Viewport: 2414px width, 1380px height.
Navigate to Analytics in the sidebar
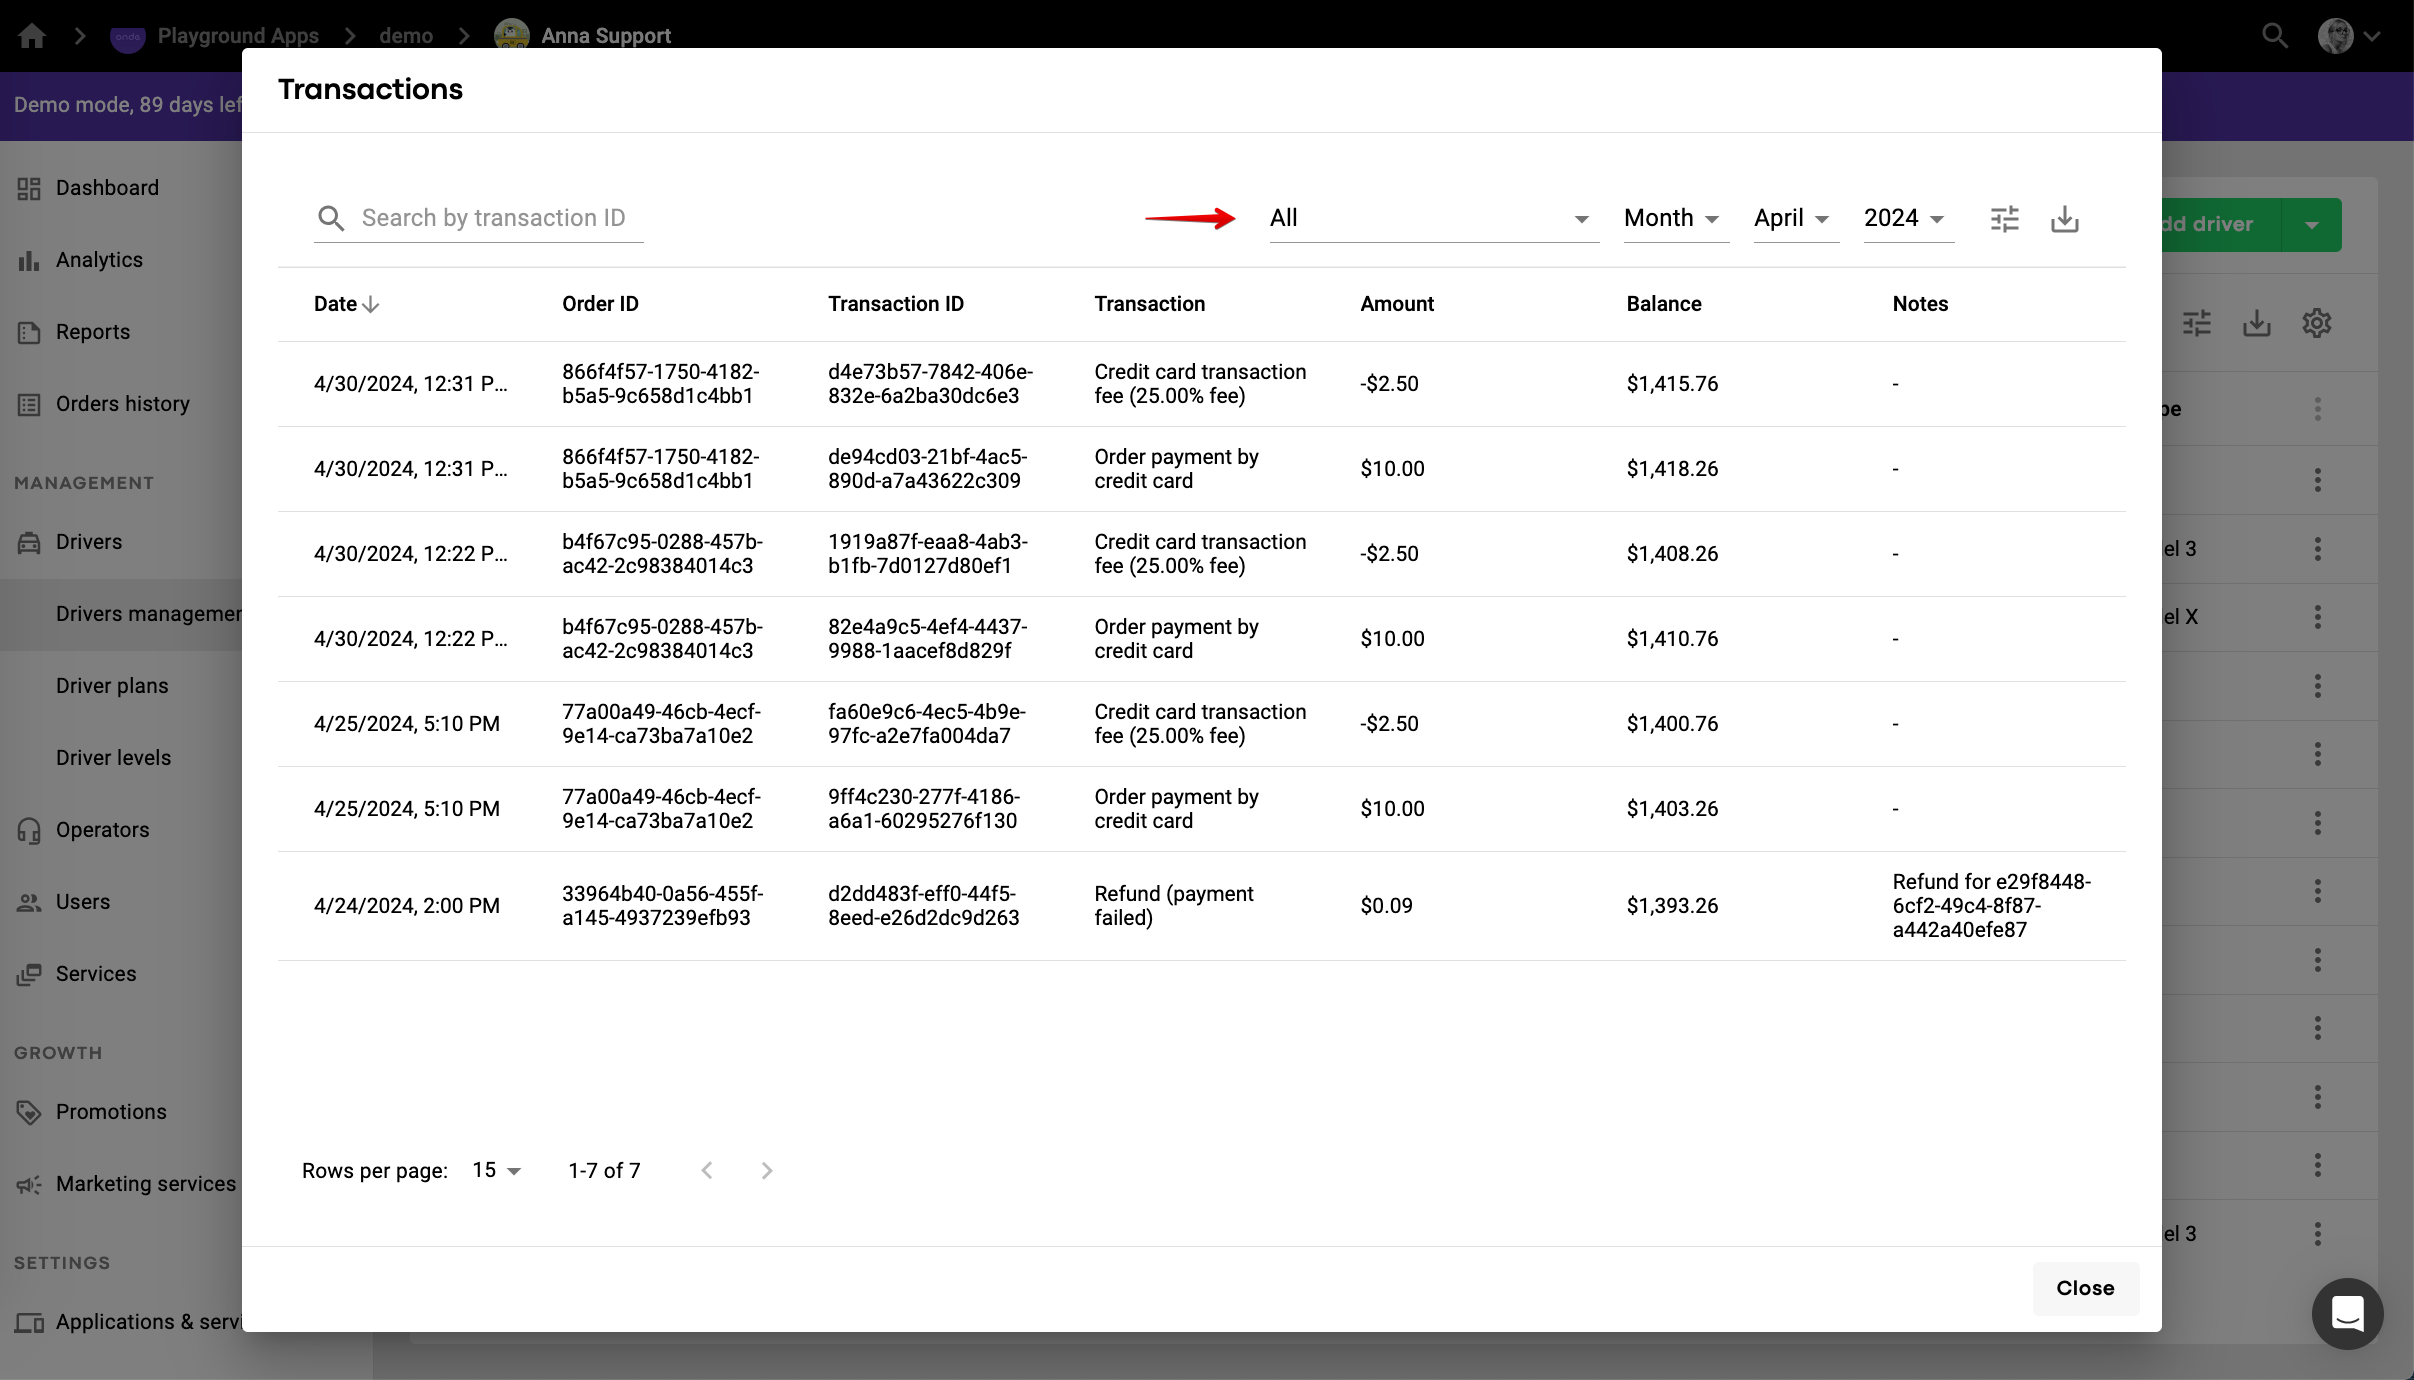99,260
